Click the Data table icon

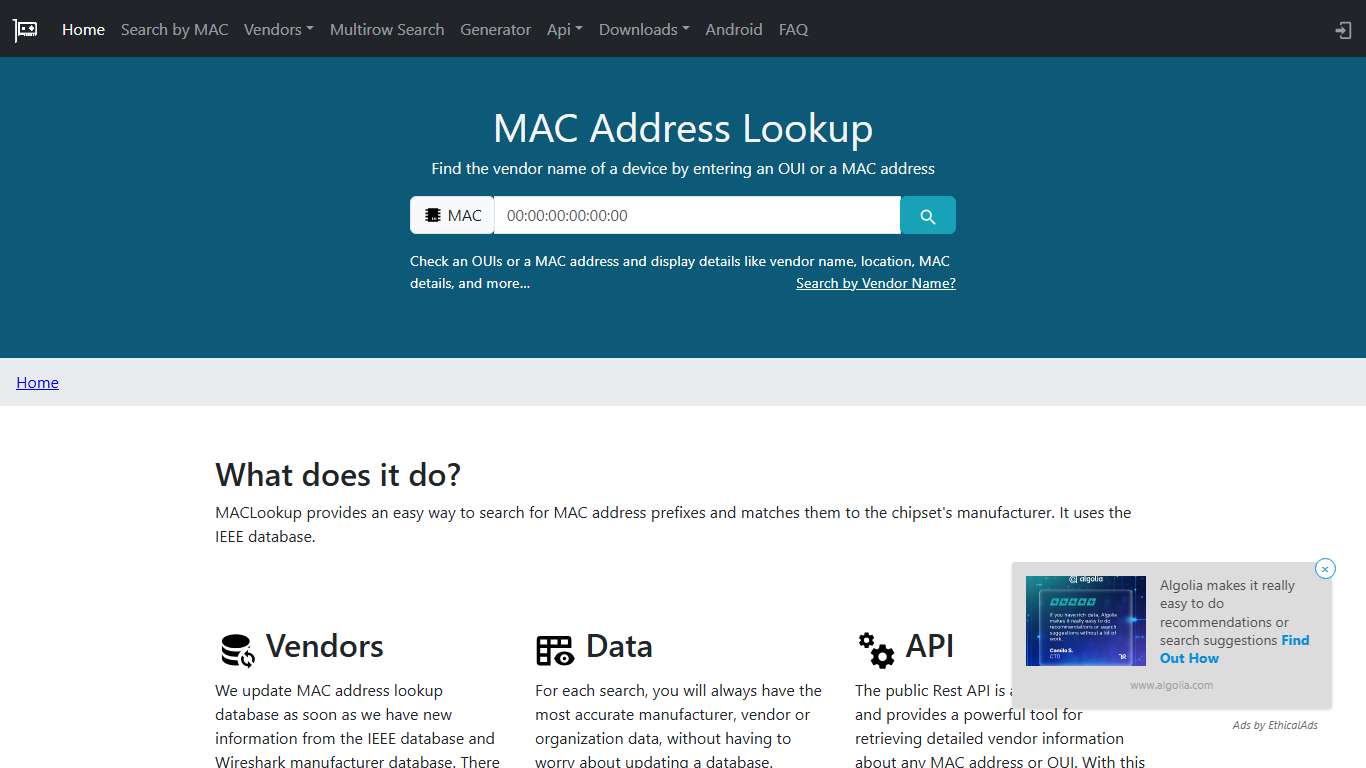pos(555,649)
